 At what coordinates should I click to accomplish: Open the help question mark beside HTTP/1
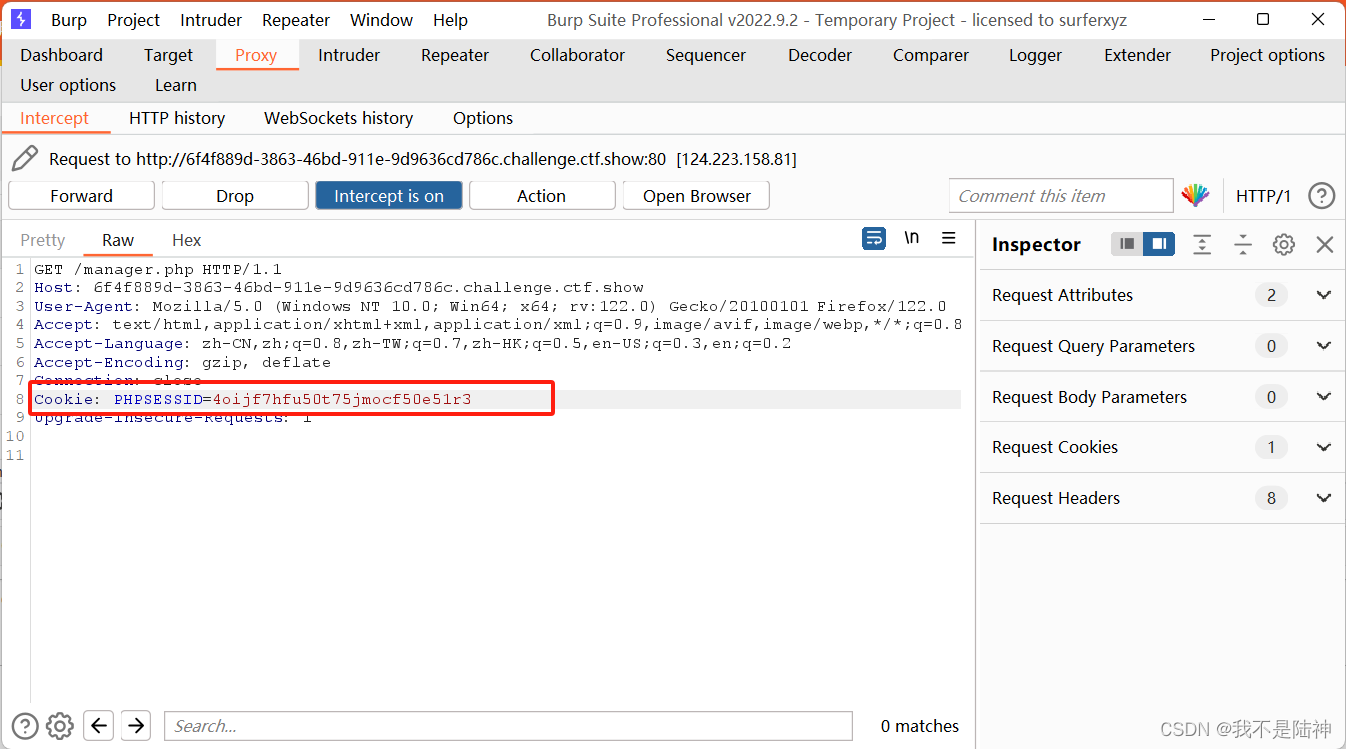[1322, 196]
